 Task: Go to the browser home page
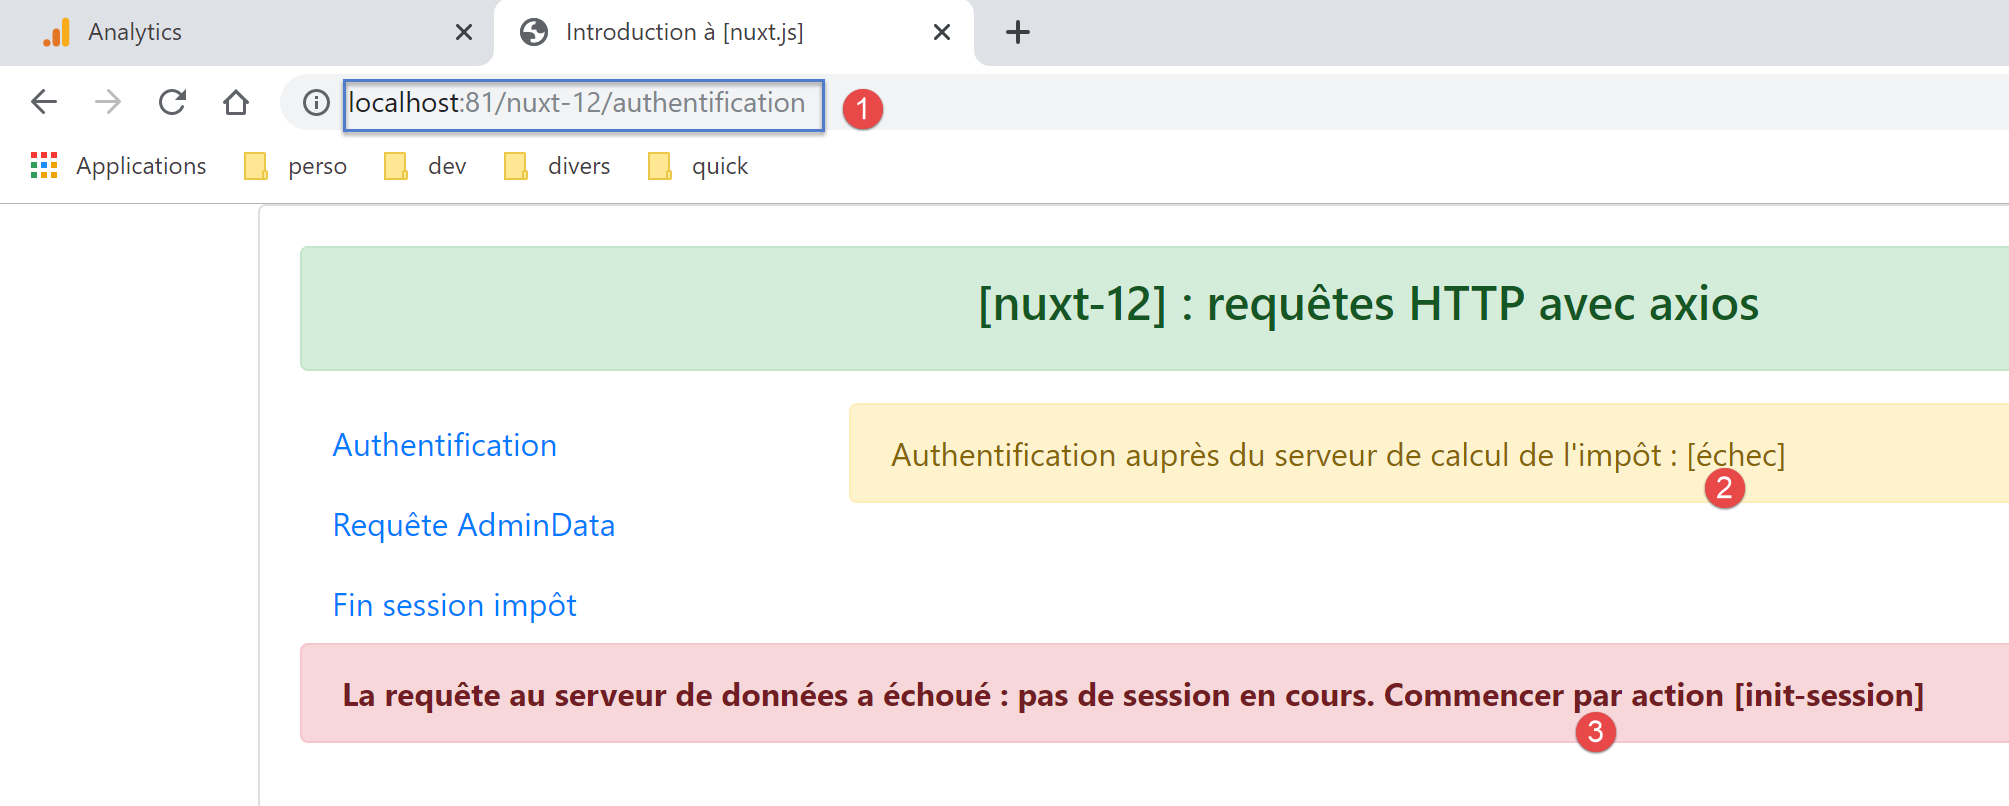pos(236,102)
